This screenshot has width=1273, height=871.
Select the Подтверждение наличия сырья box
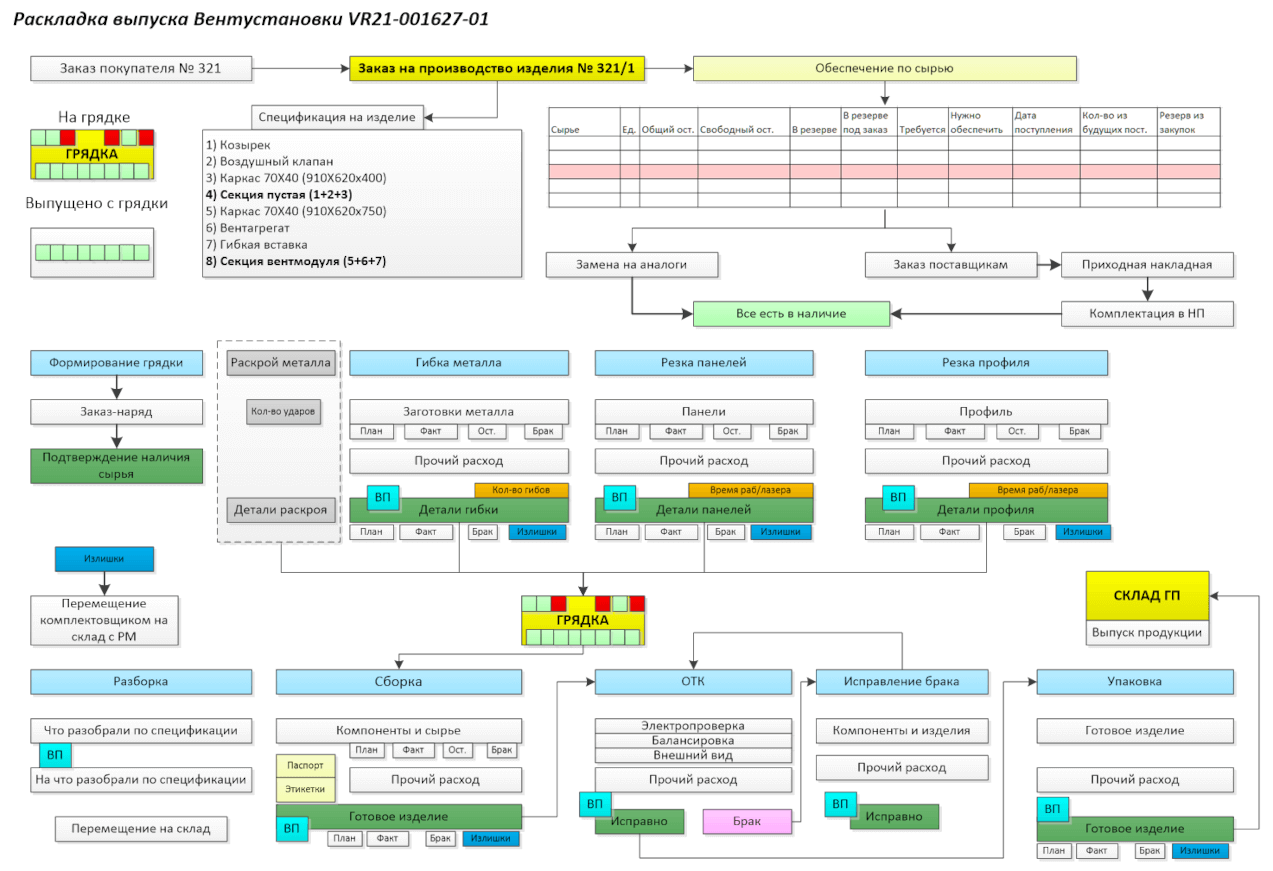tap(116, 466)
